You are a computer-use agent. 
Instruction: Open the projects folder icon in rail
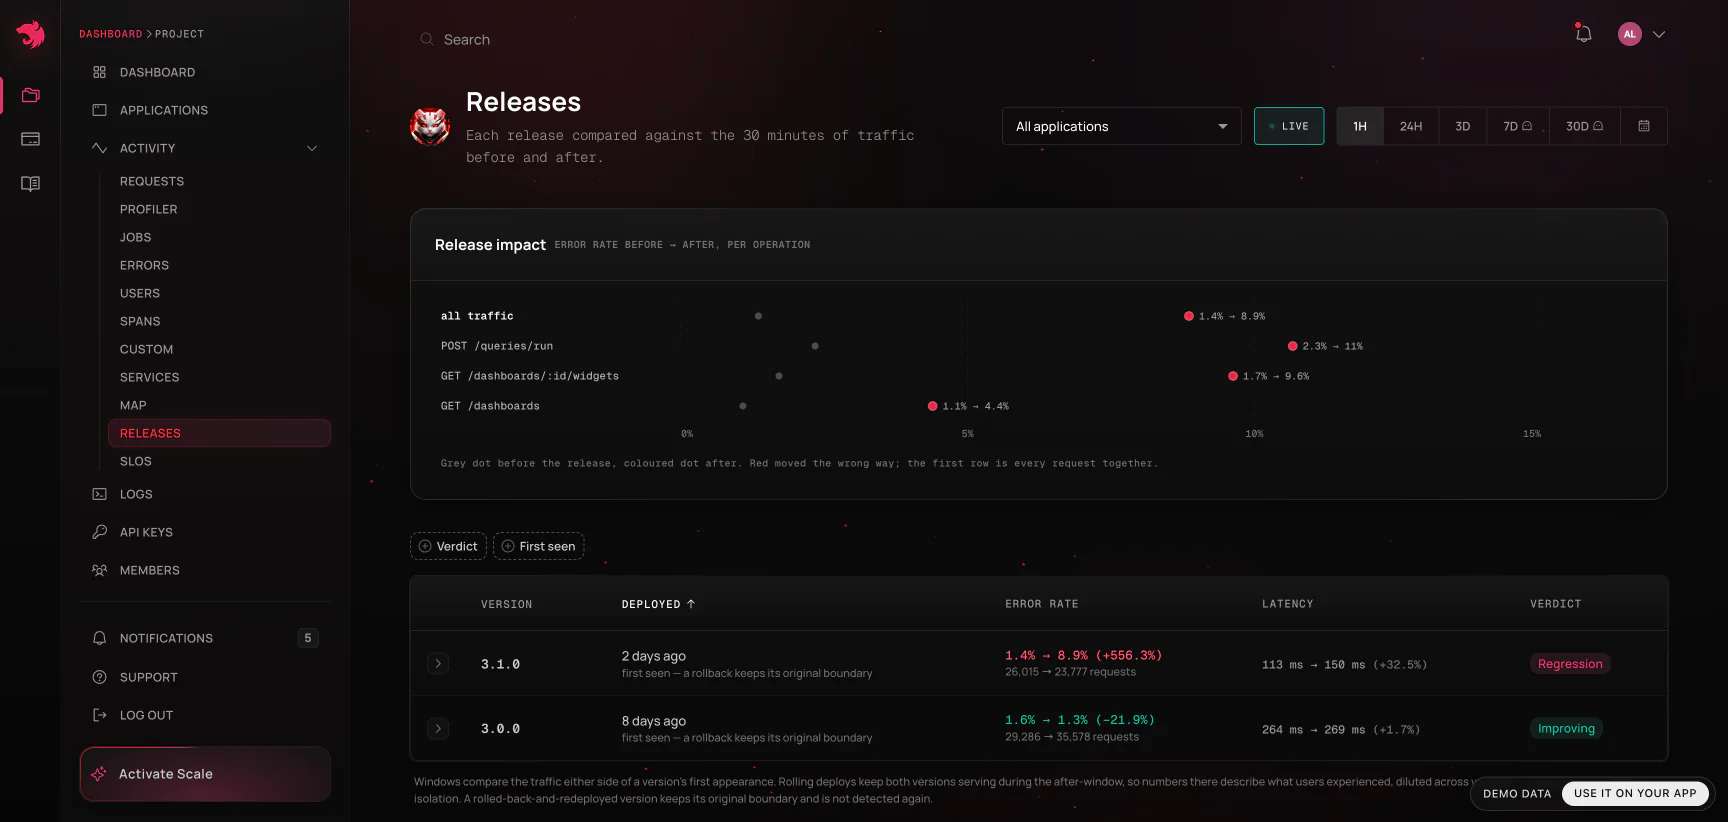[30, 95]
